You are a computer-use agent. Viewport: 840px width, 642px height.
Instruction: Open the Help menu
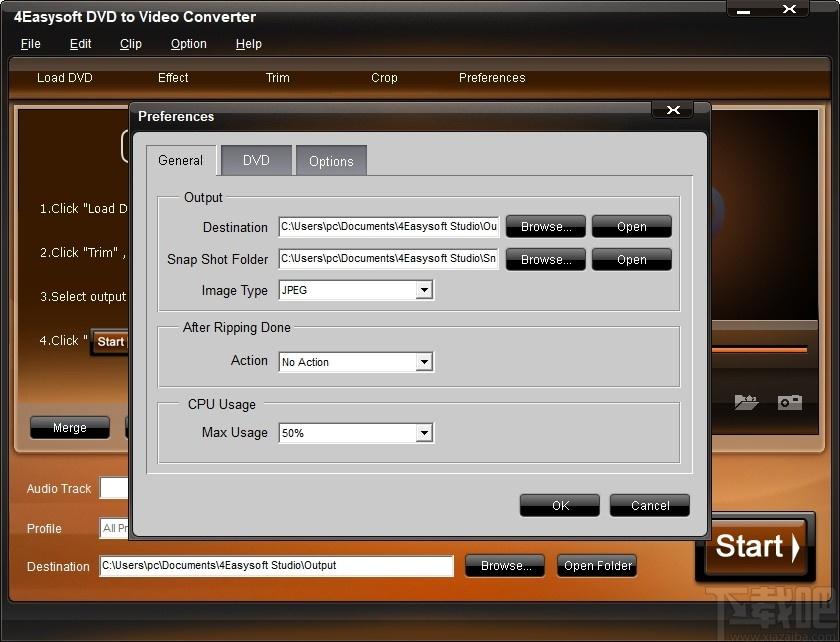click(x=249, y=44)
